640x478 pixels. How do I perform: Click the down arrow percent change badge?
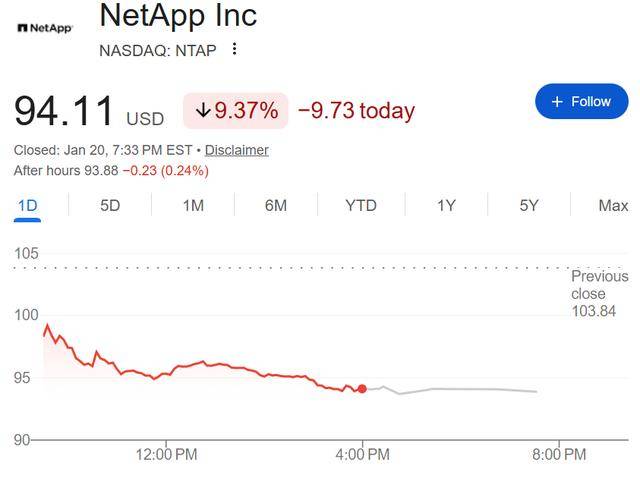coord(236,110)
